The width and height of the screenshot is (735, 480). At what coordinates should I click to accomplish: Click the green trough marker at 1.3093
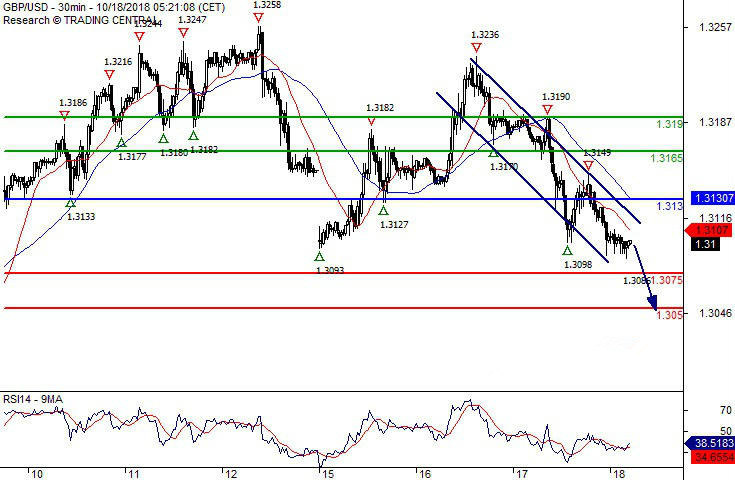pyautogui.click(x=319, y=256)
